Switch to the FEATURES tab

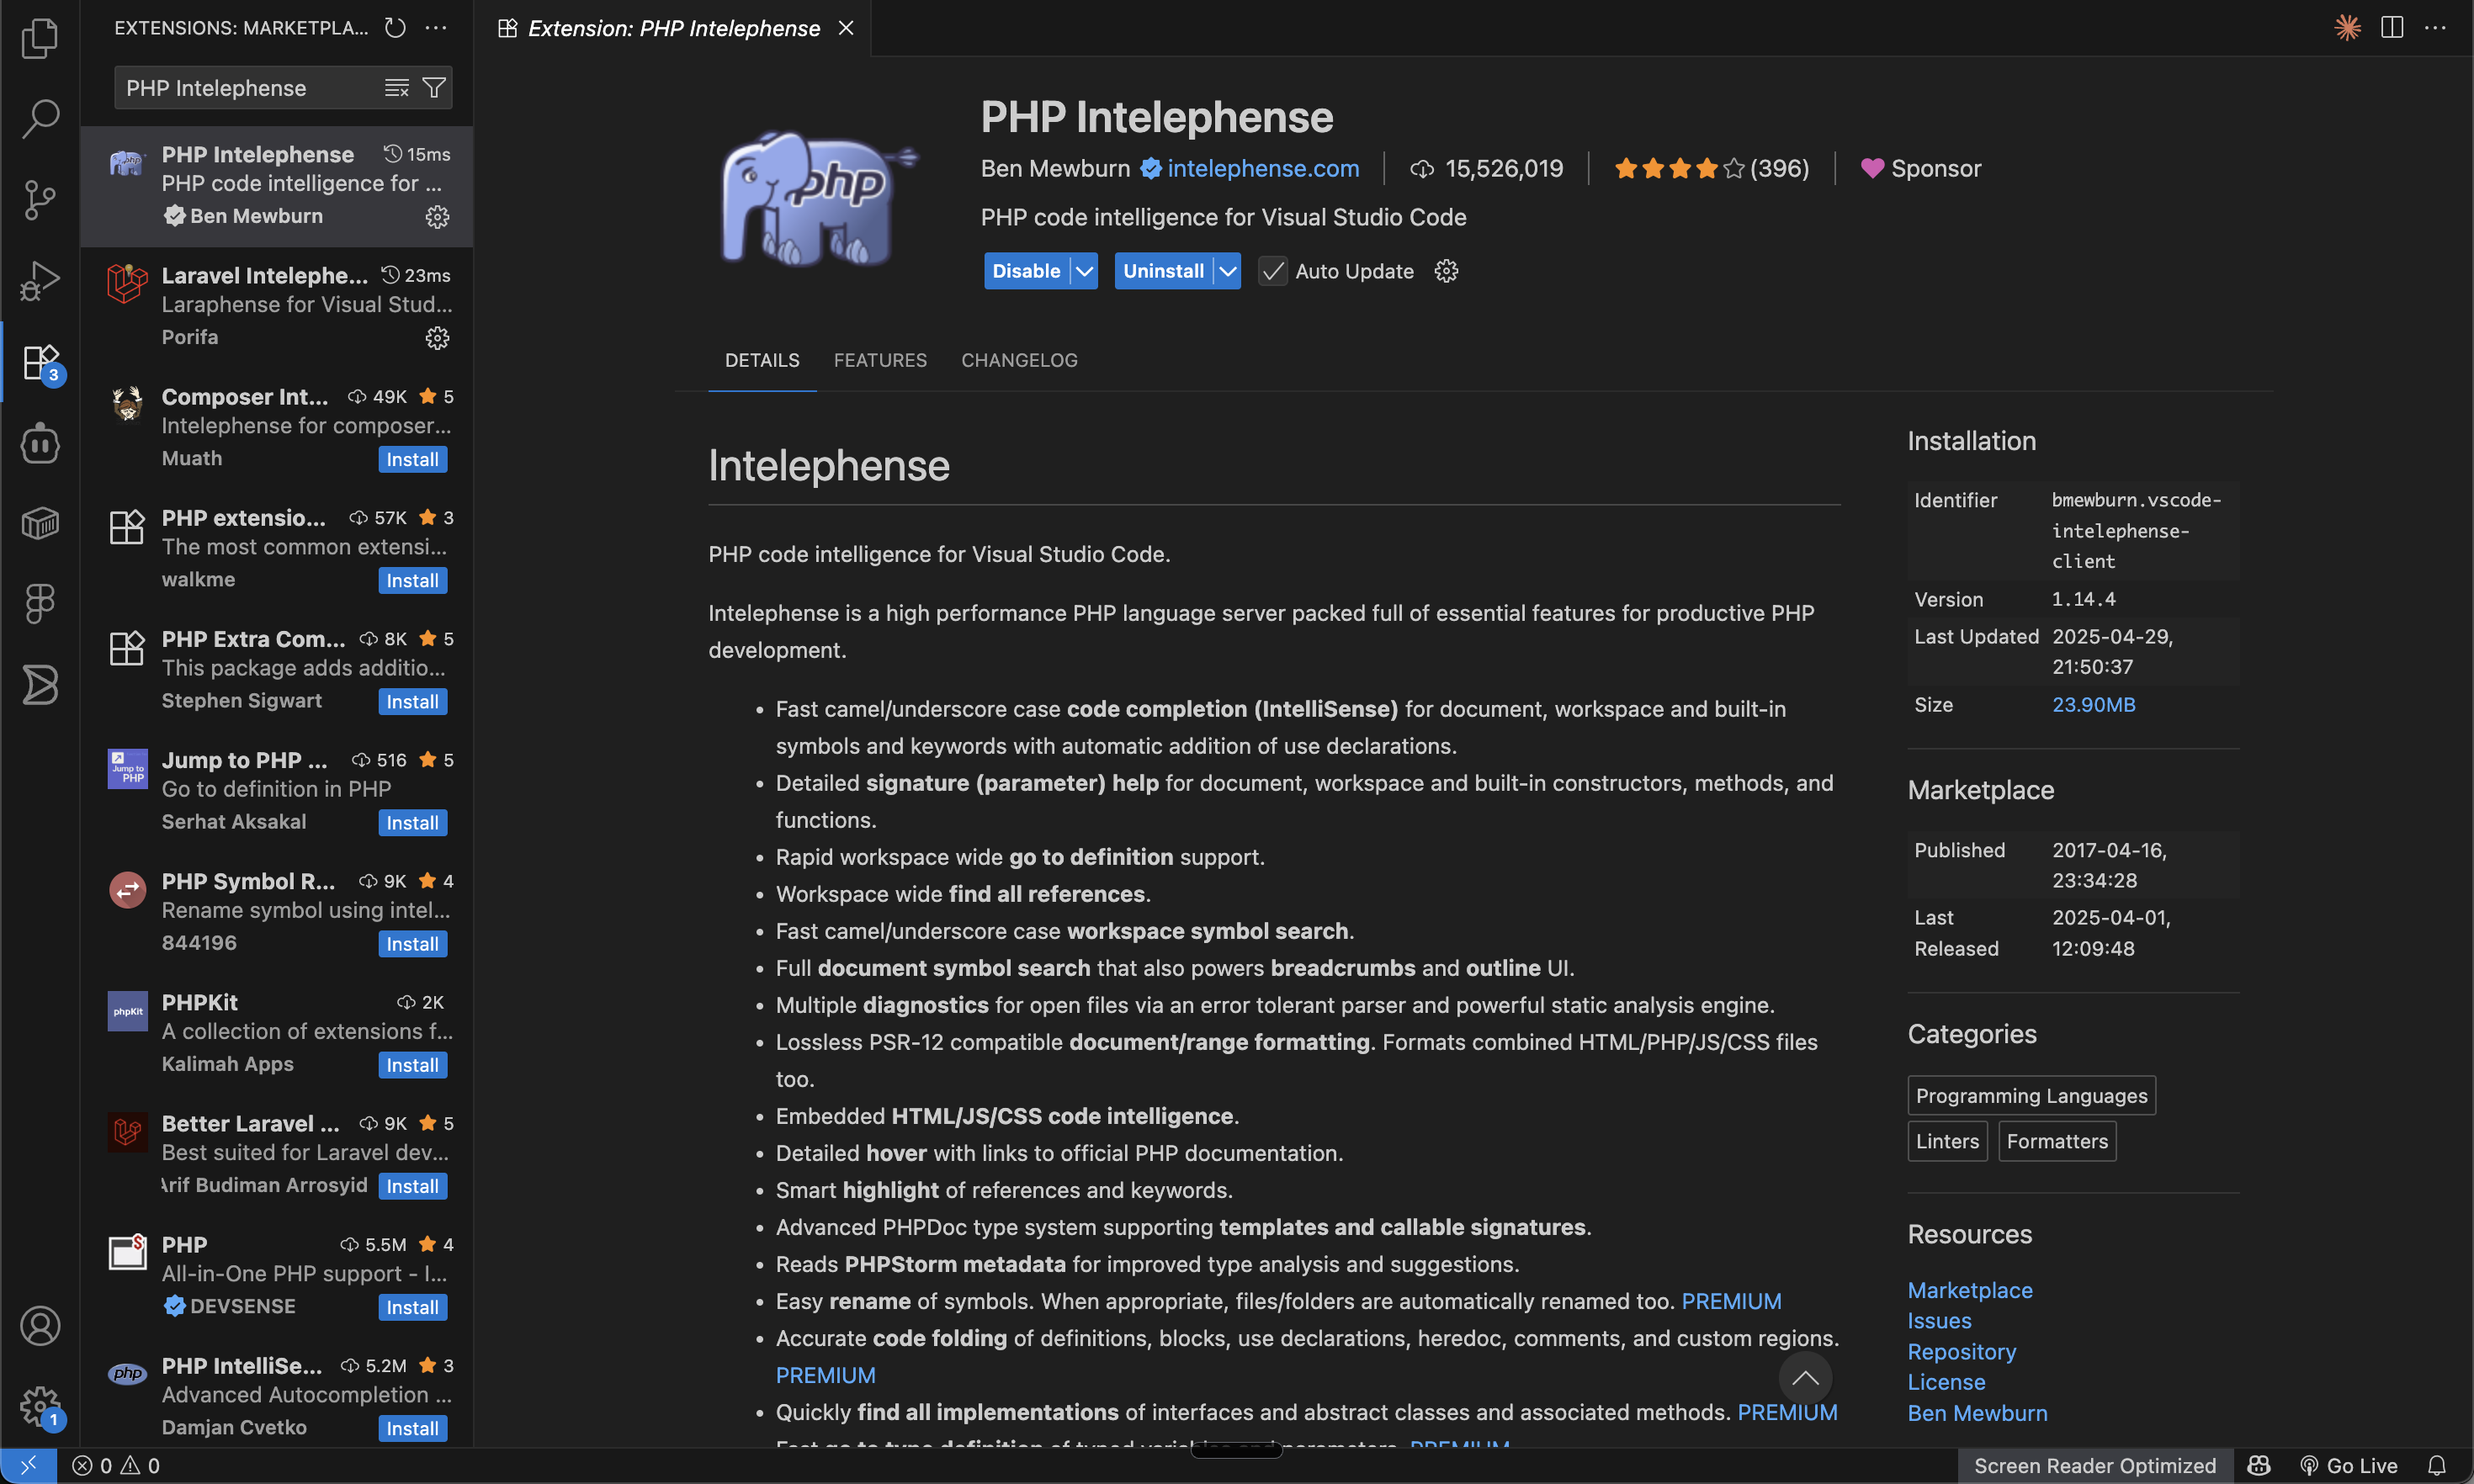tap(880, 360)
